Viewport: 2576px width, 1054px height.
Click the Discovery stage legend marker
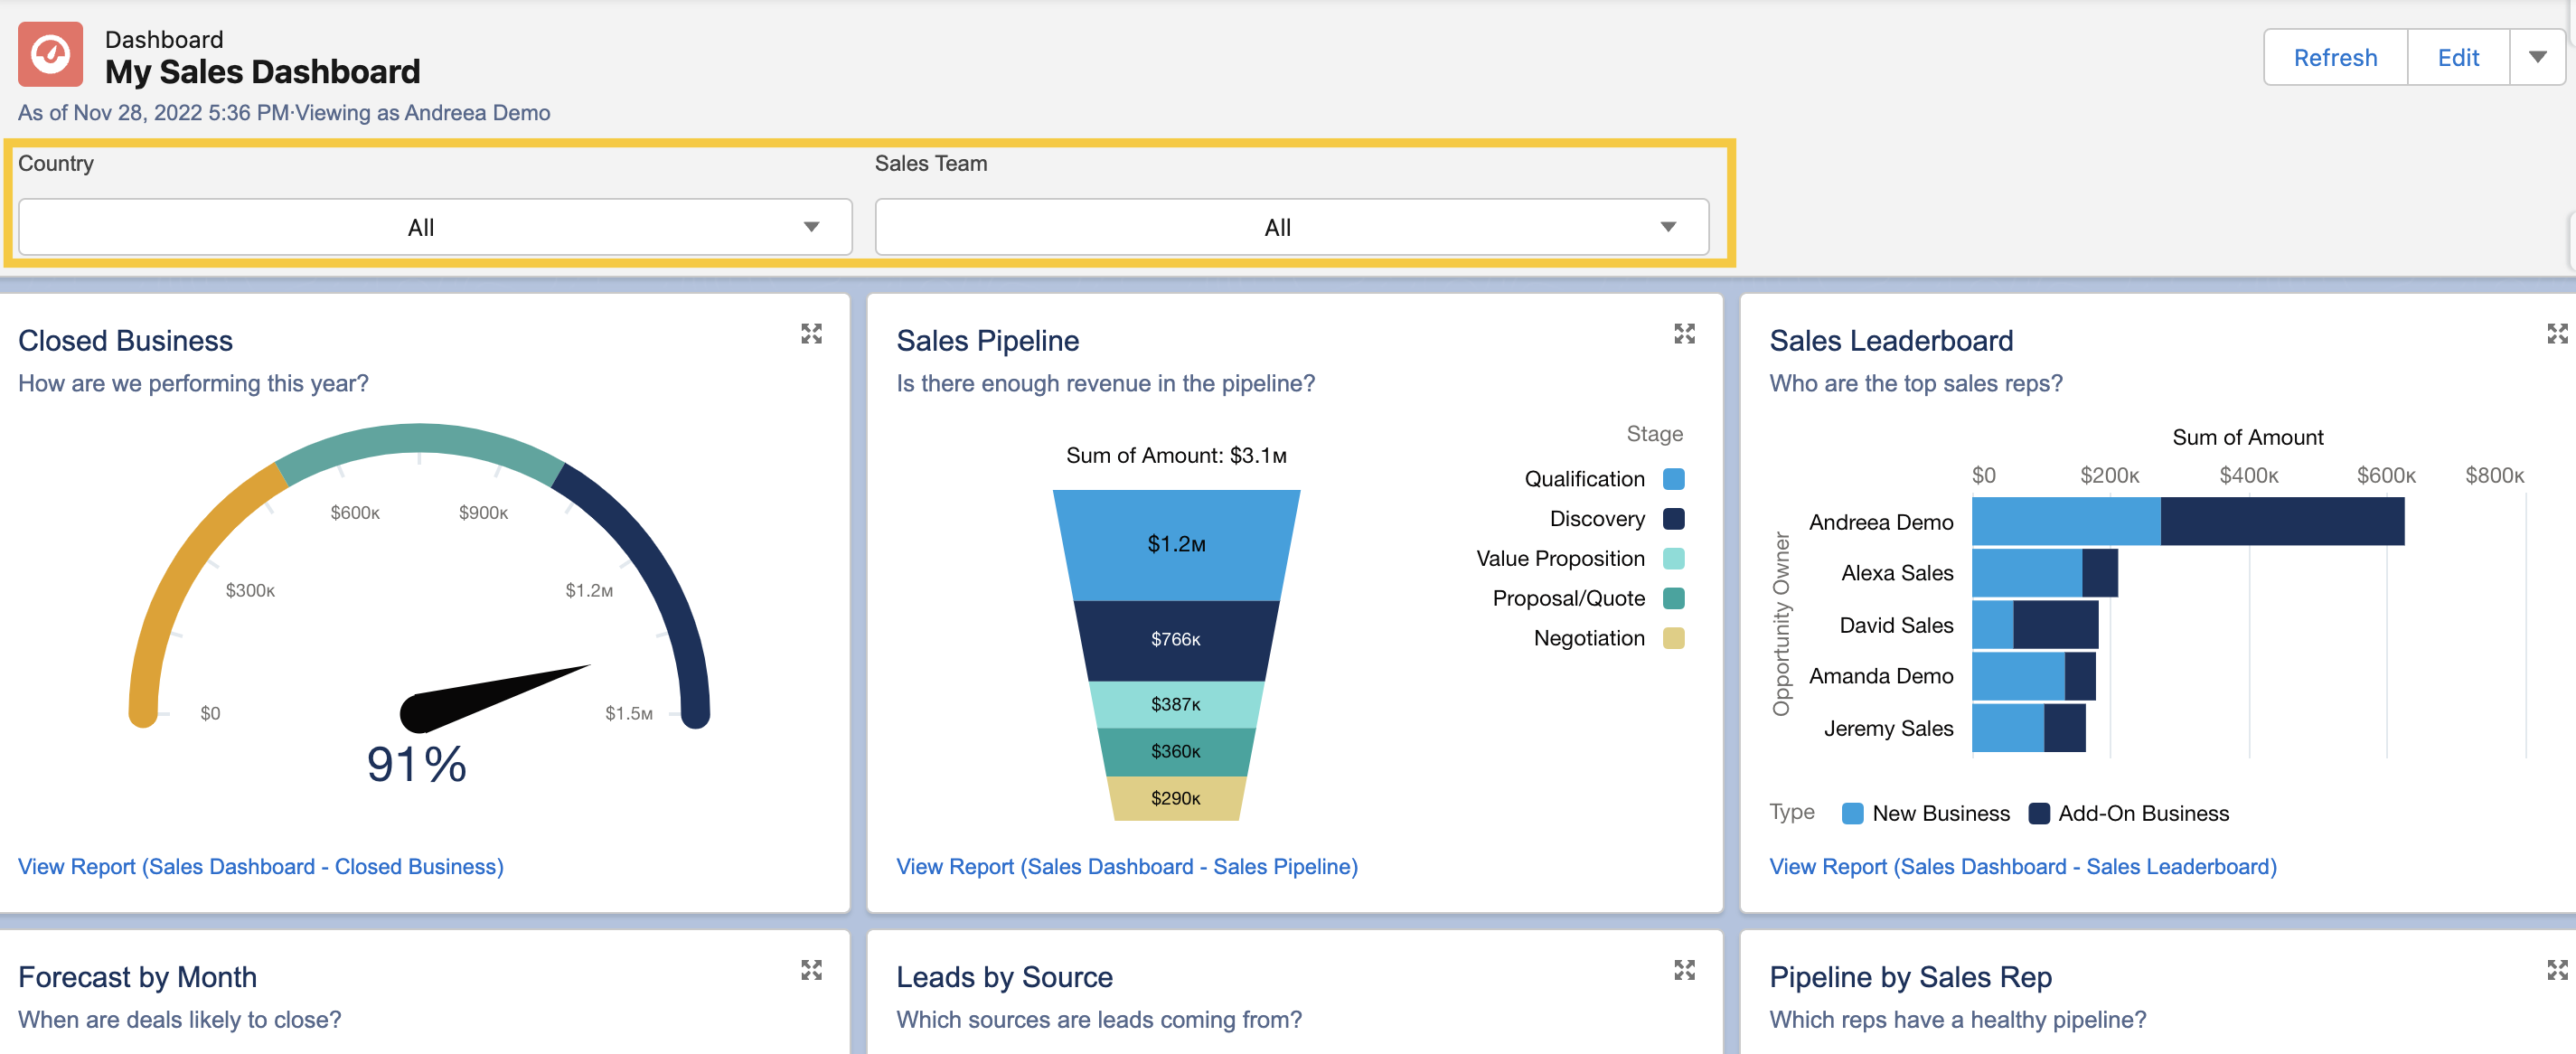(1675, 518)
